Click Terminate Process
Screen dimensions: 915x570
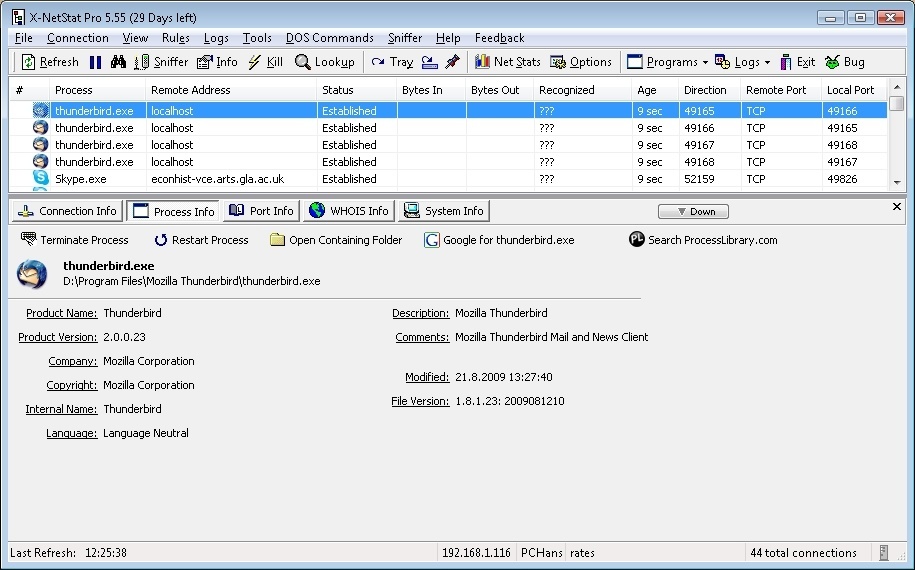(75, 240)
